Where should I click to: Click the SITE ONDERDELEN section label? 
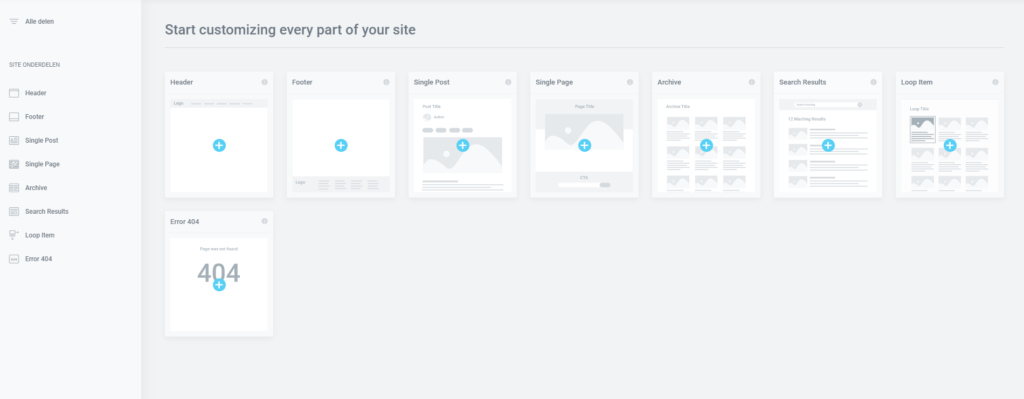pyautogui.click(x=35, y=65)
